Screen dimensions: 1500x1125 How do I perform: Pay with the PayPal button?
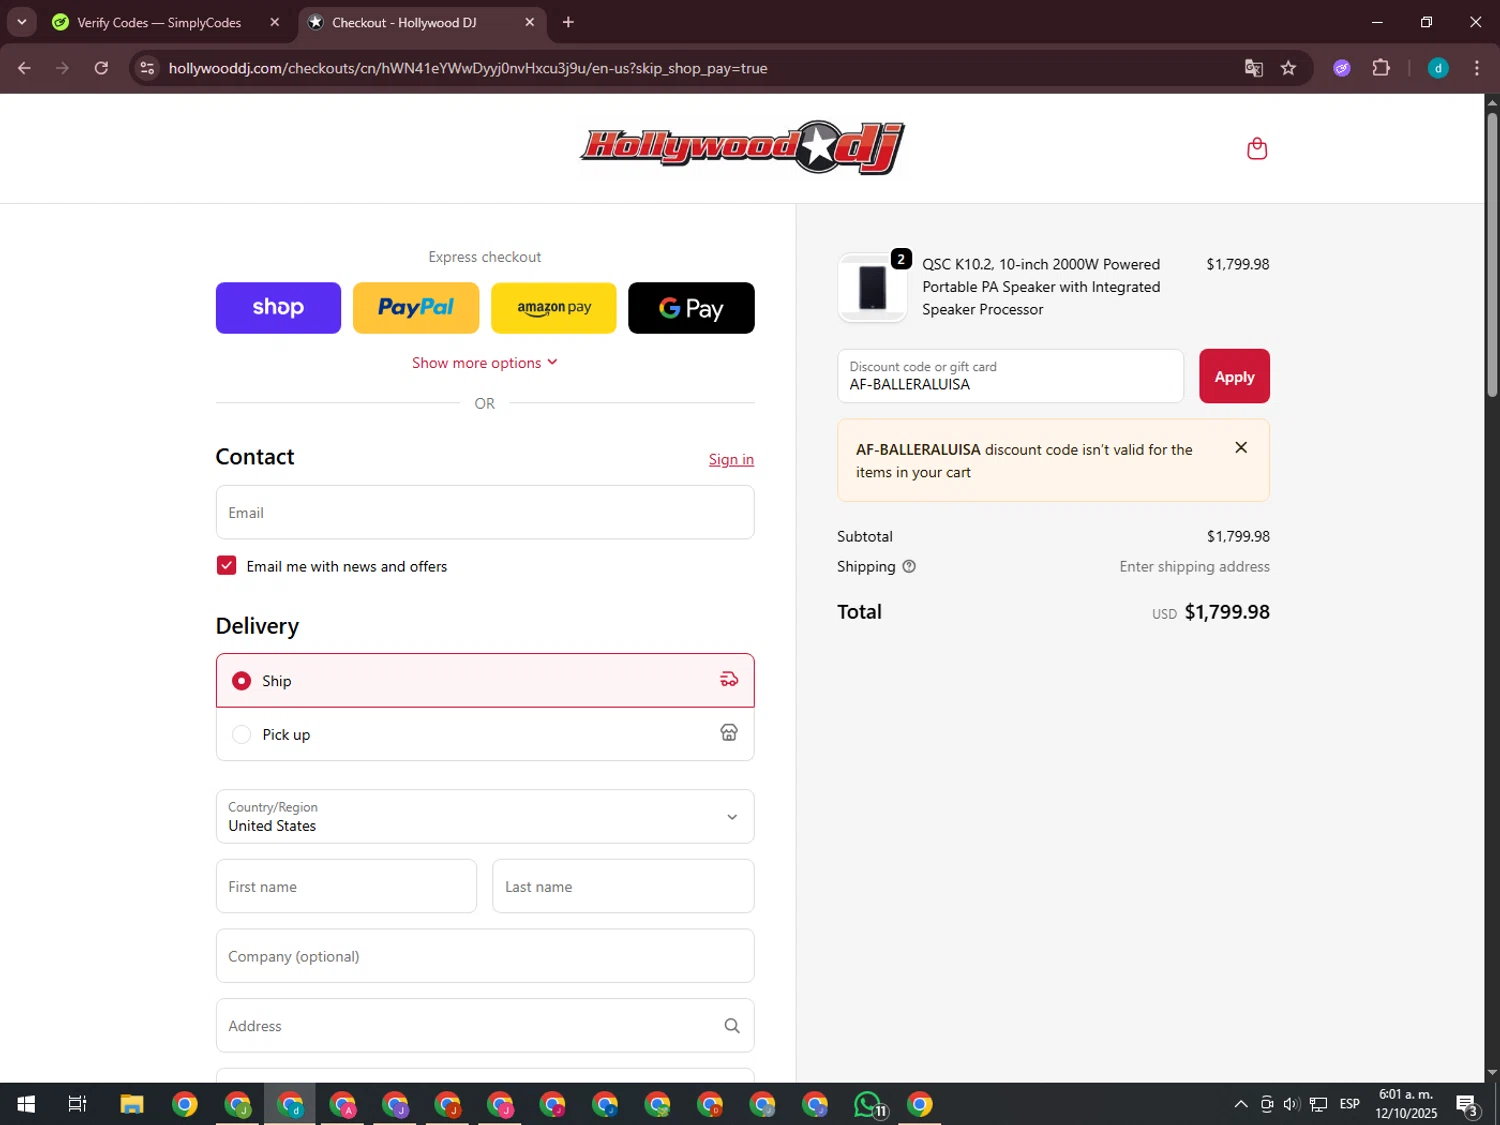click(416, 308)
